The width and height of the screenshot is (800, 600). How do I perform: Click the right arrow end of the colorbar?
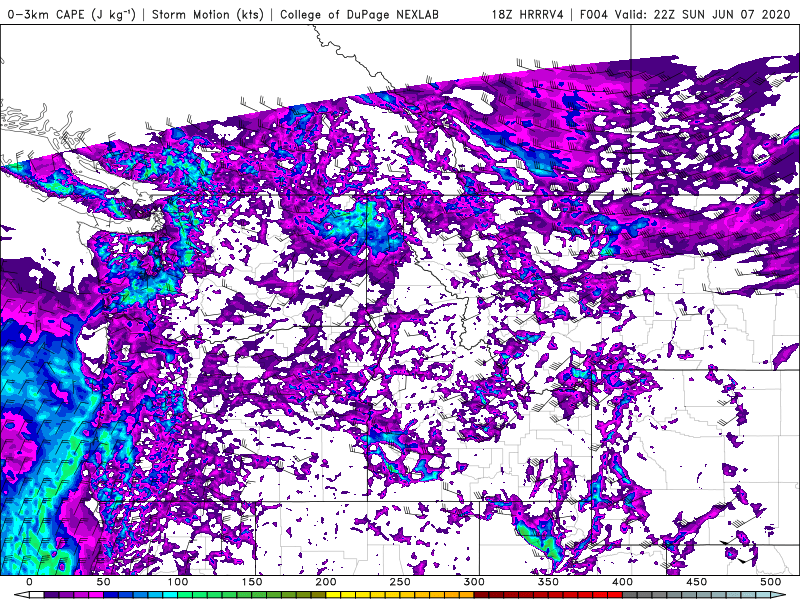tap(778, 594)
